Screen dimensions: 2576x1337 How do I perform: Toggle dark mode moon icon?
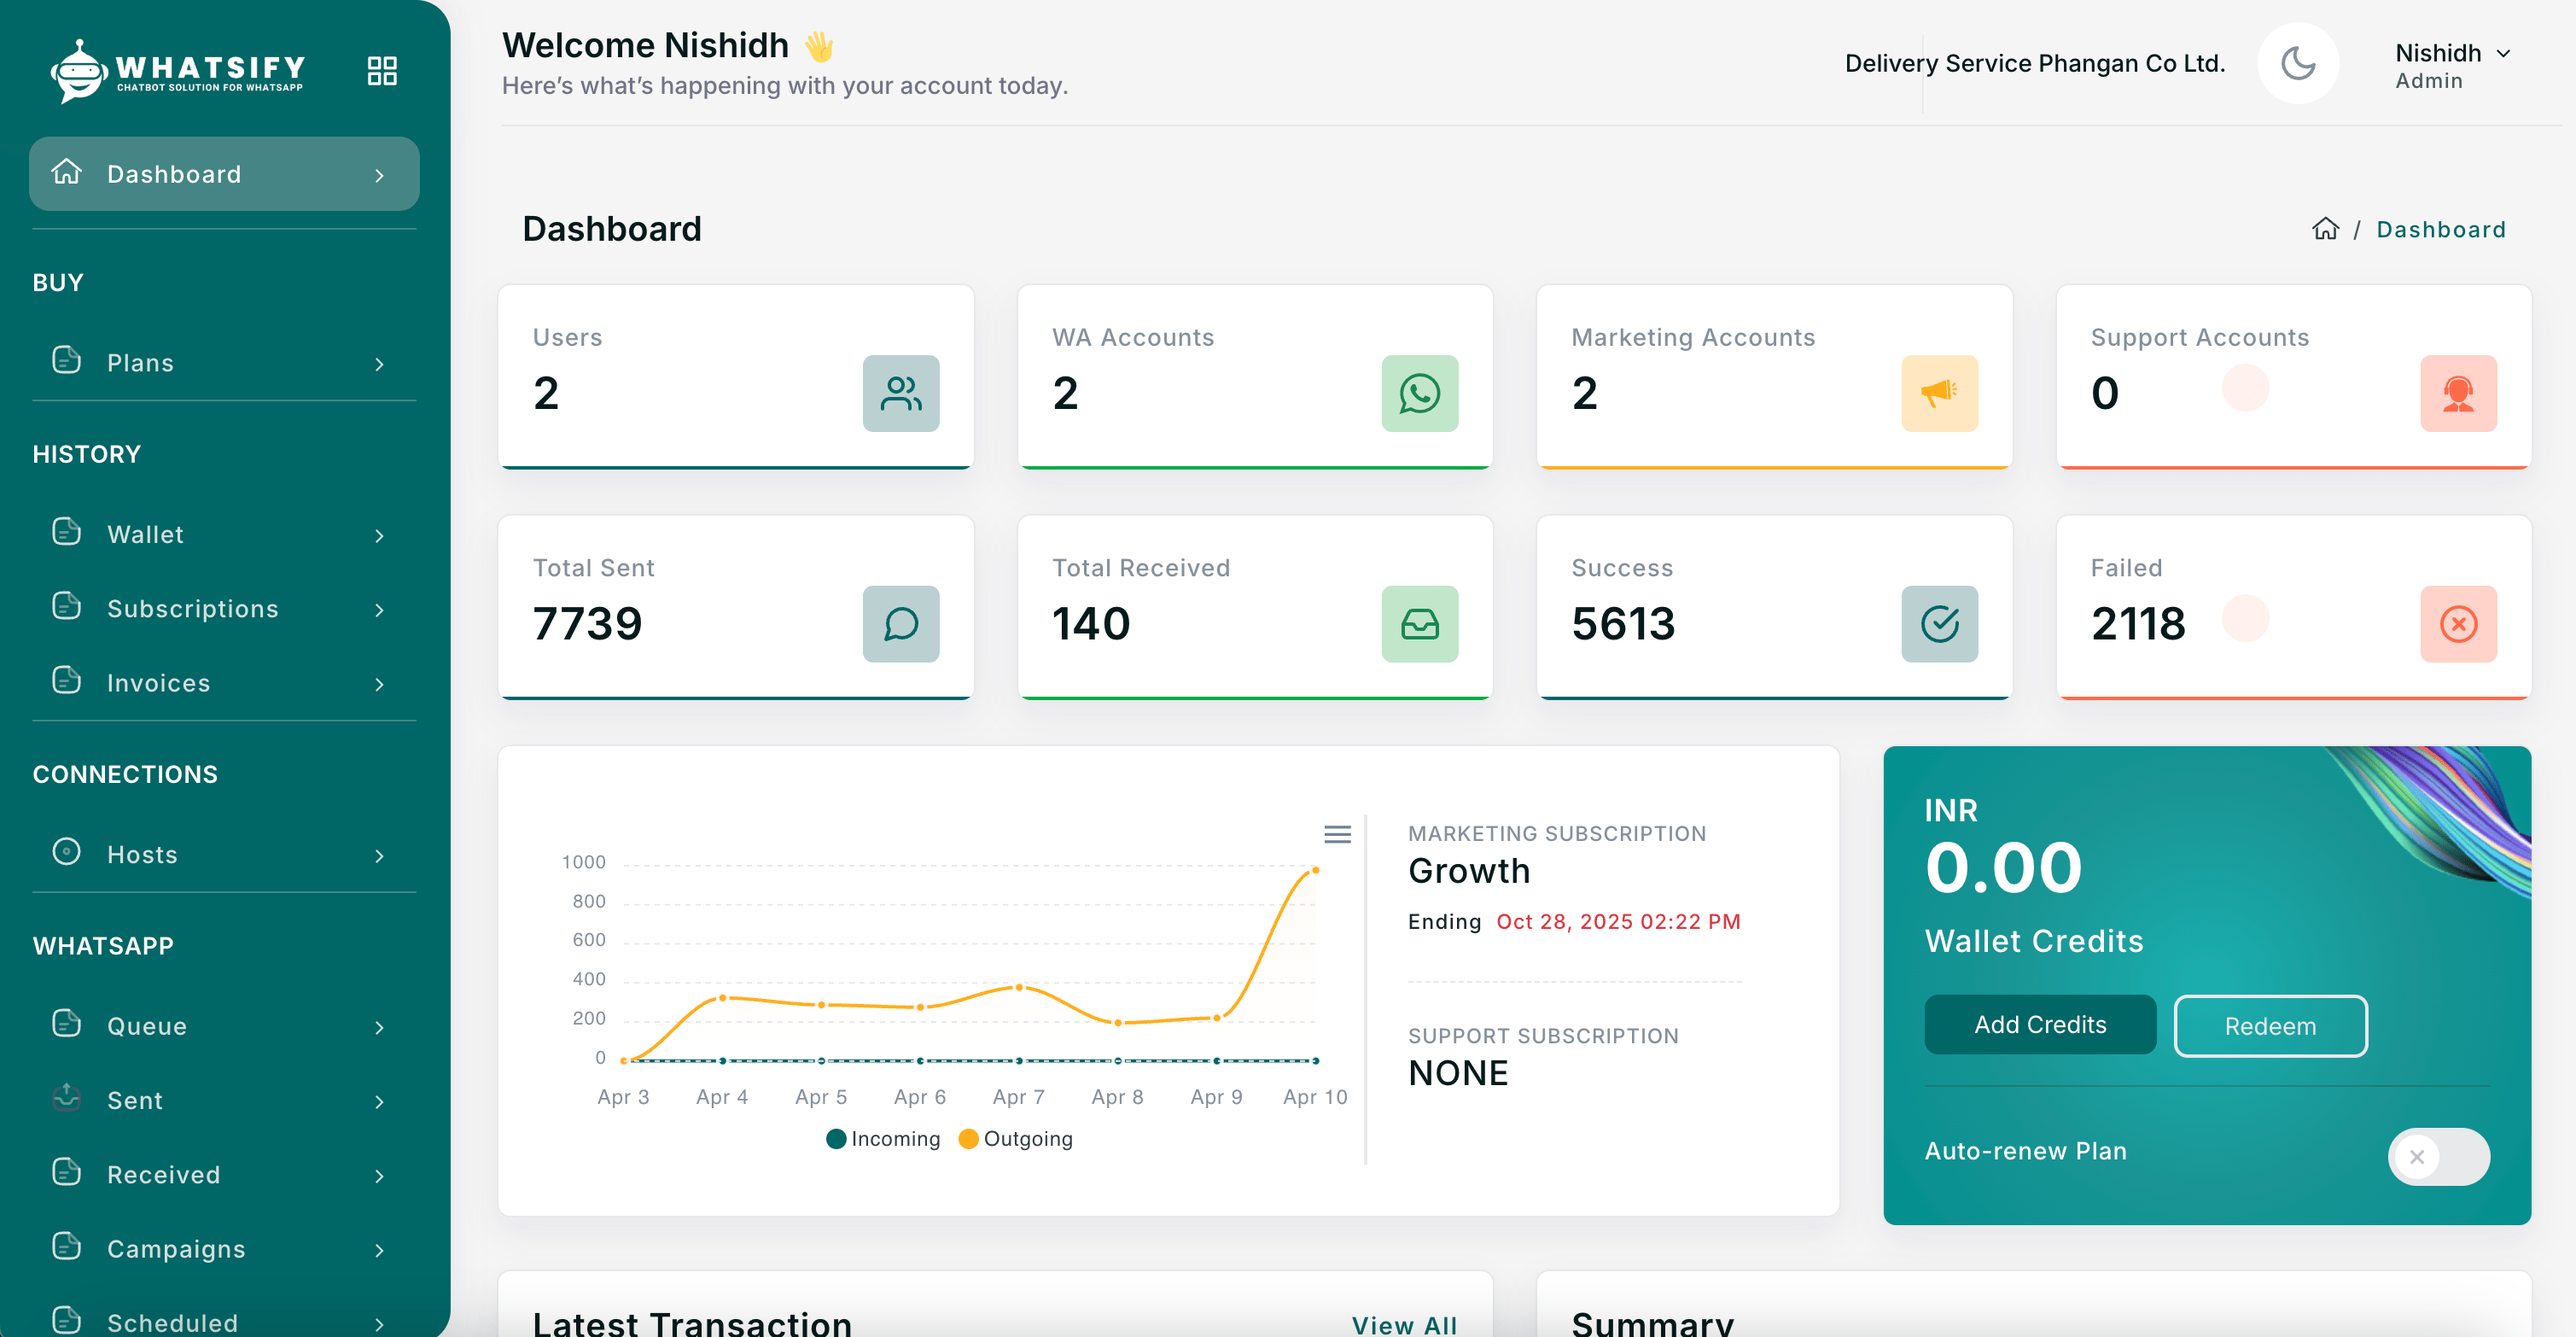[x=2297, y=64]
